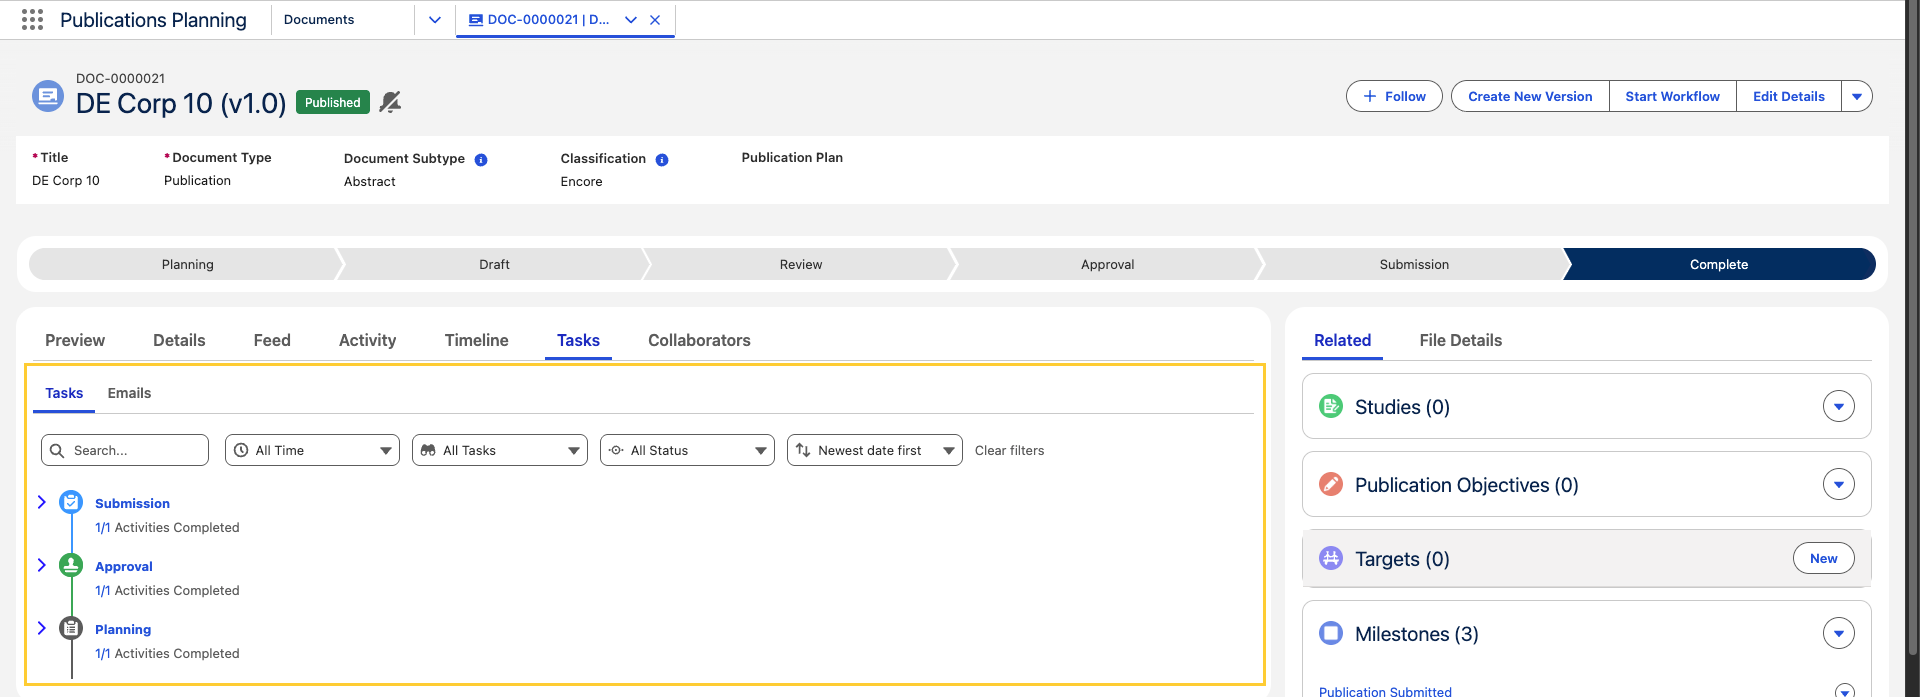The height and width of the screenshot is (697, 1920).
Task: Open the Publication Objectives card dropdown menu
Action: [x=1839, y=484]
